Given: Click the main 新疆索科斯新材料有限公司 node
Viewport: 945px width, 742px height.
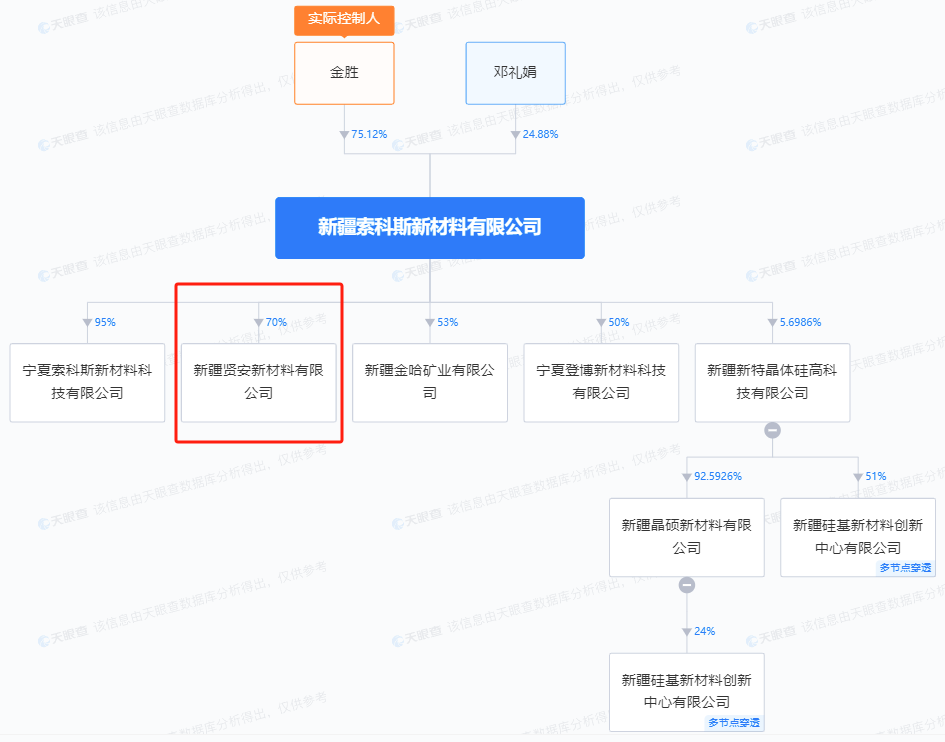Looking at the screenshot, I should 430,228.
